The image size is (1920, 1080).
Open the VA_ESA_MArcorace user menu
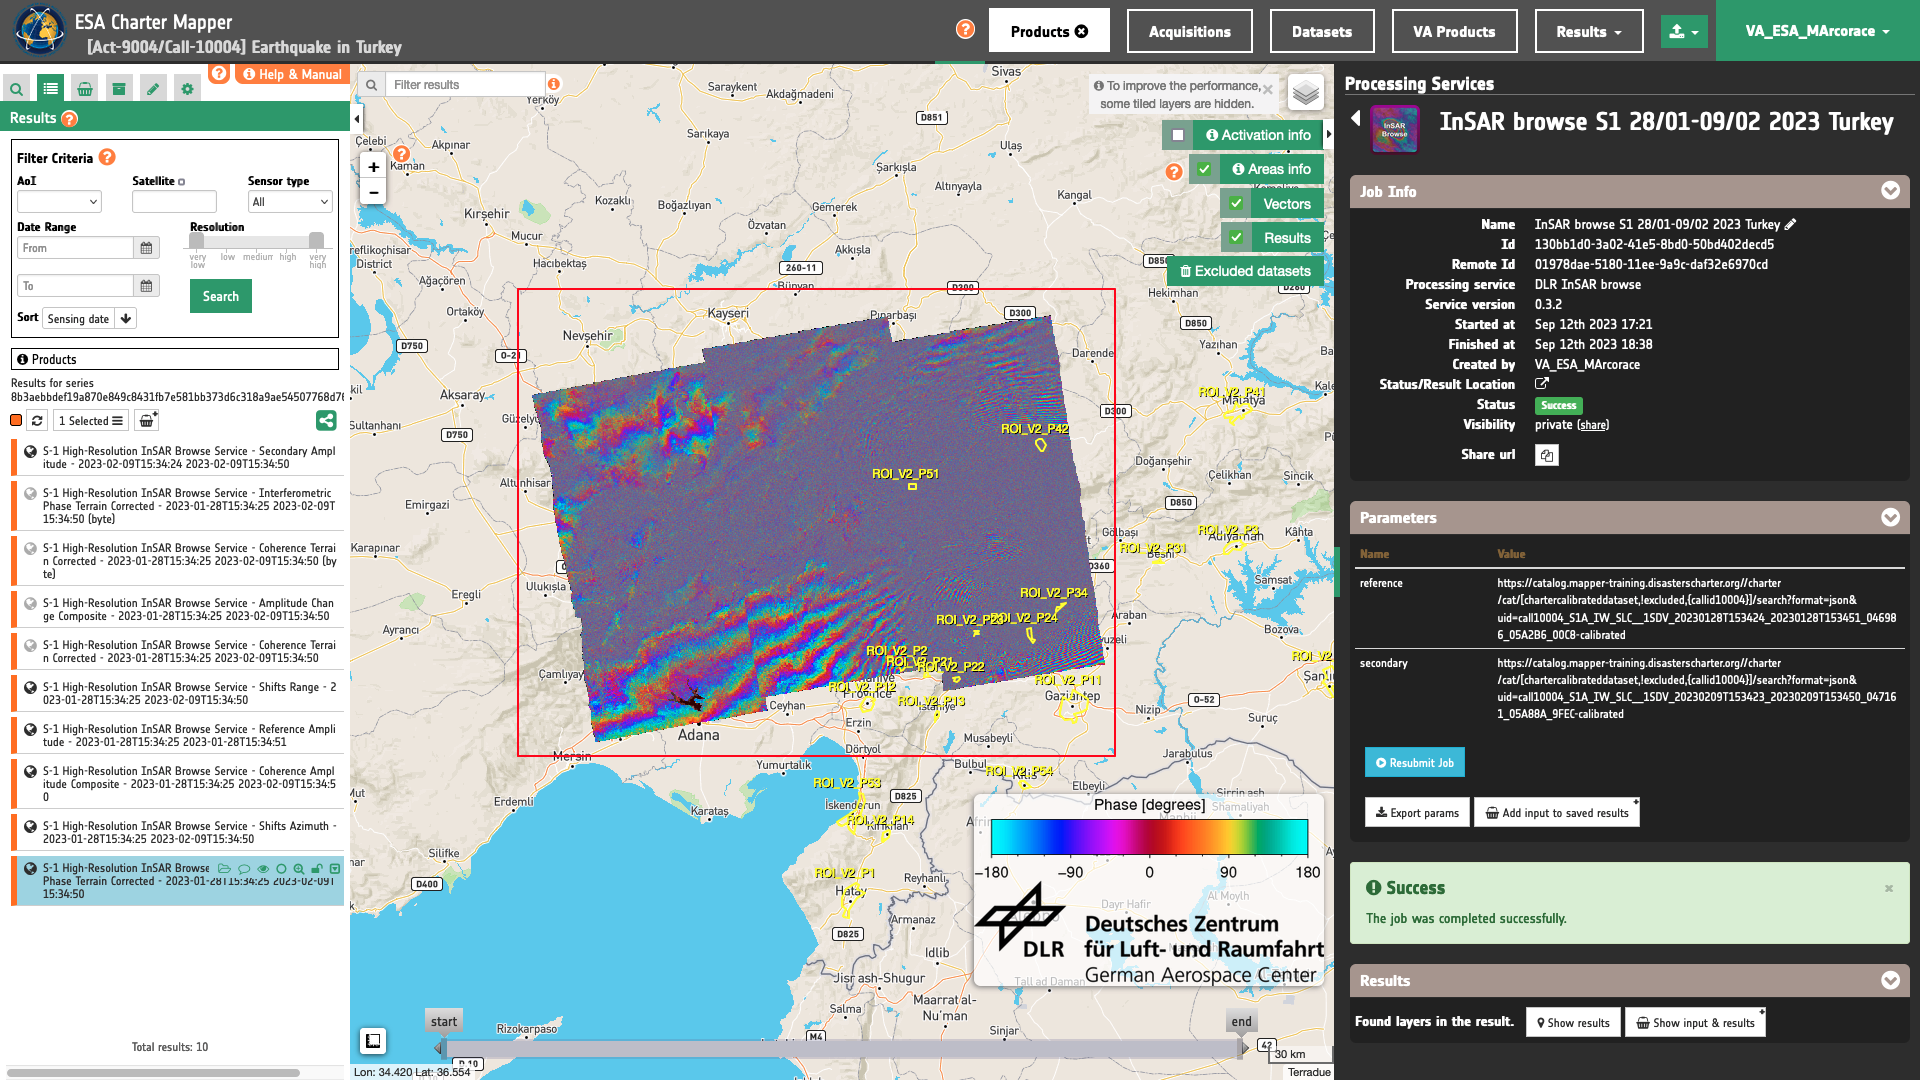(x=1817, y=31)
